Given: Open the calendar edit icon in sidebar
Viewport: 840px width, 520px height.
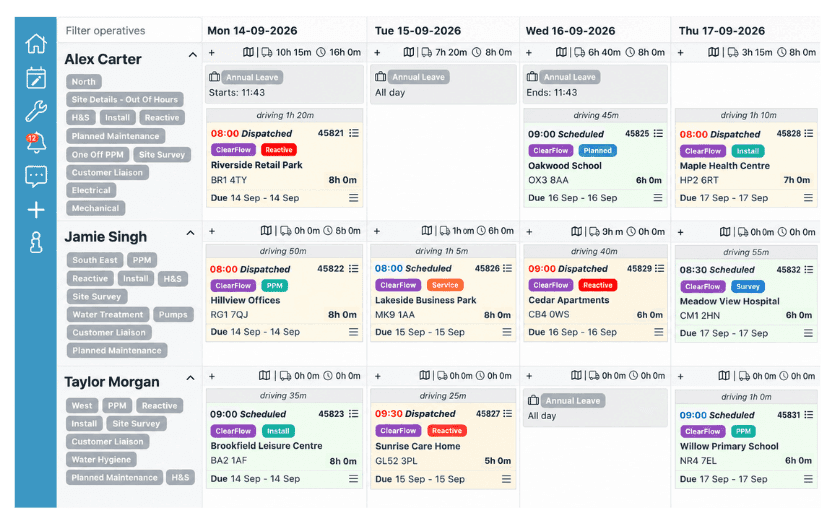Looking at the screenshot, I should point(36,78).
